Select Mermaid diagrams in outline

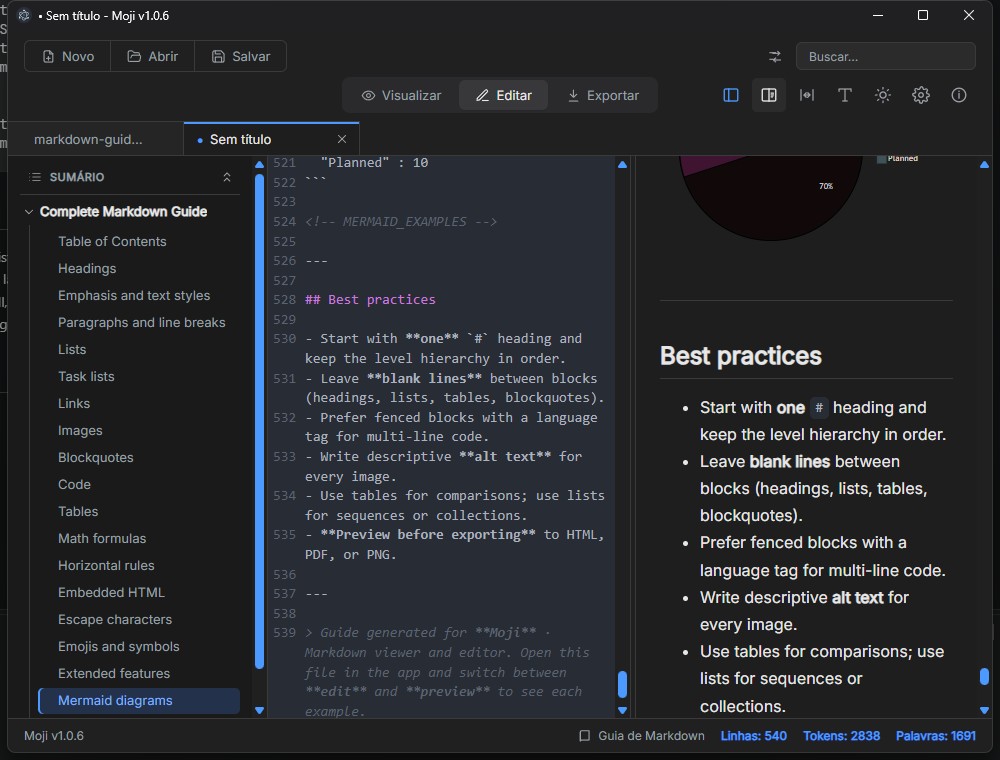click(139, 701)
